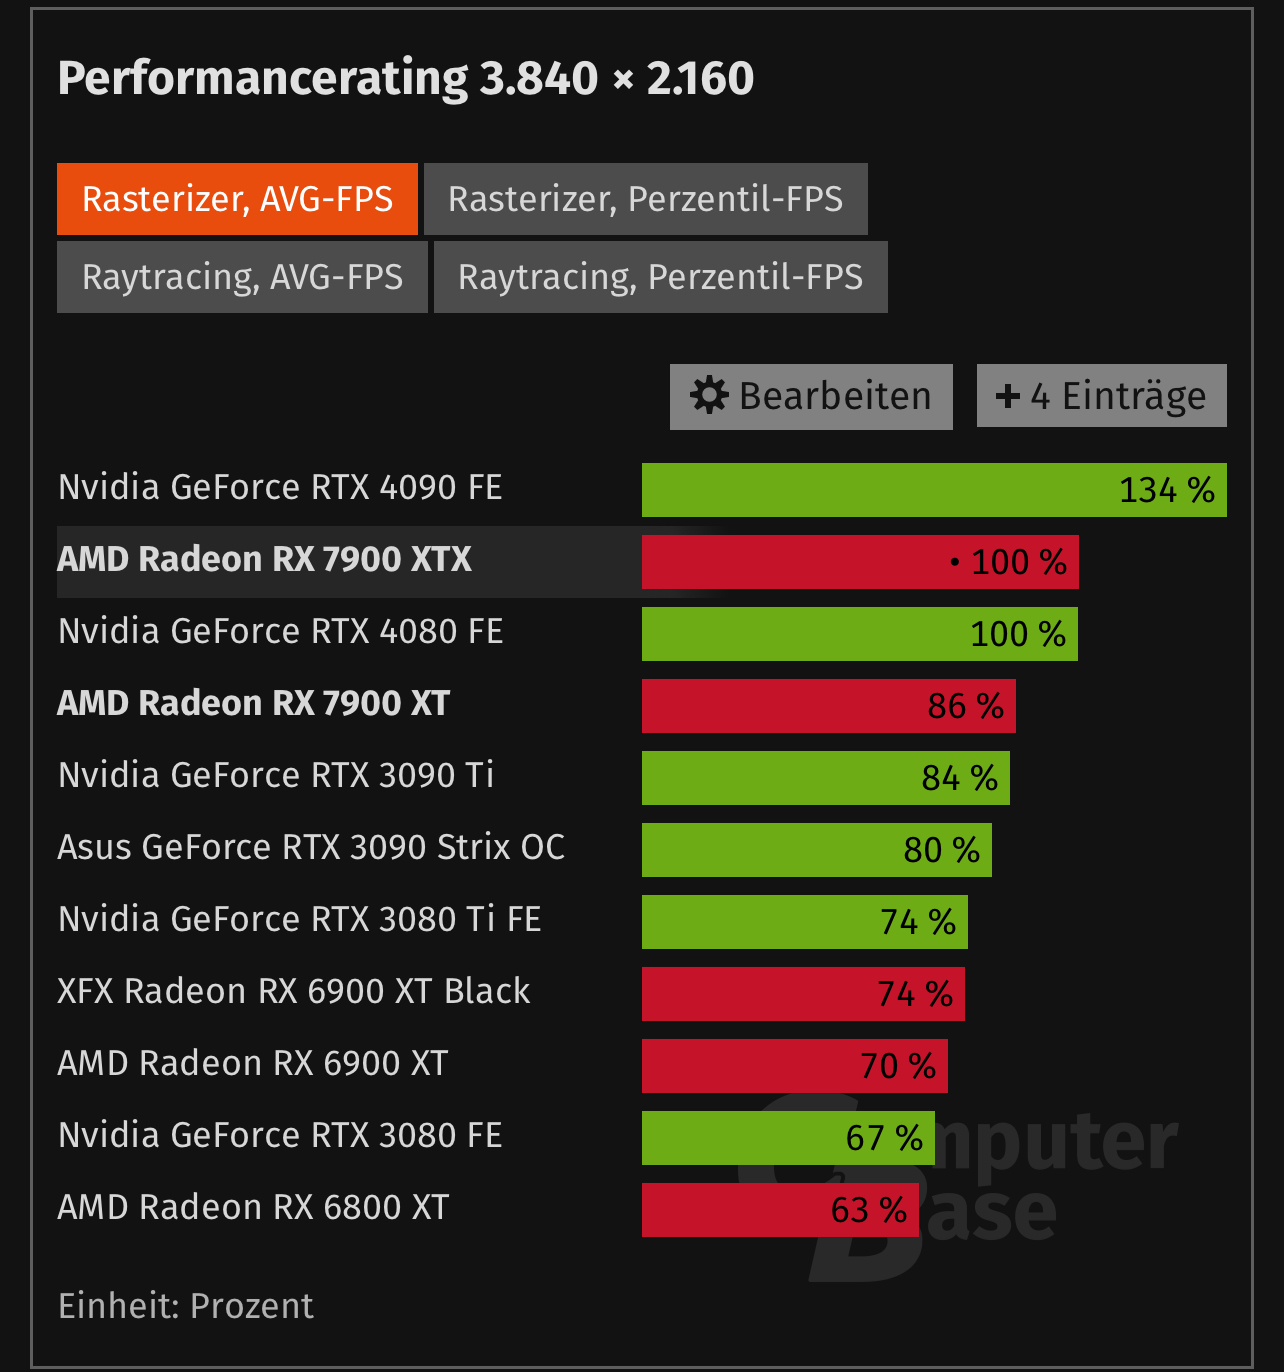Click the red 86 % bar
Image resolution: width=1284 pixels, height=1372 pixels.
[x=828, y=706]
